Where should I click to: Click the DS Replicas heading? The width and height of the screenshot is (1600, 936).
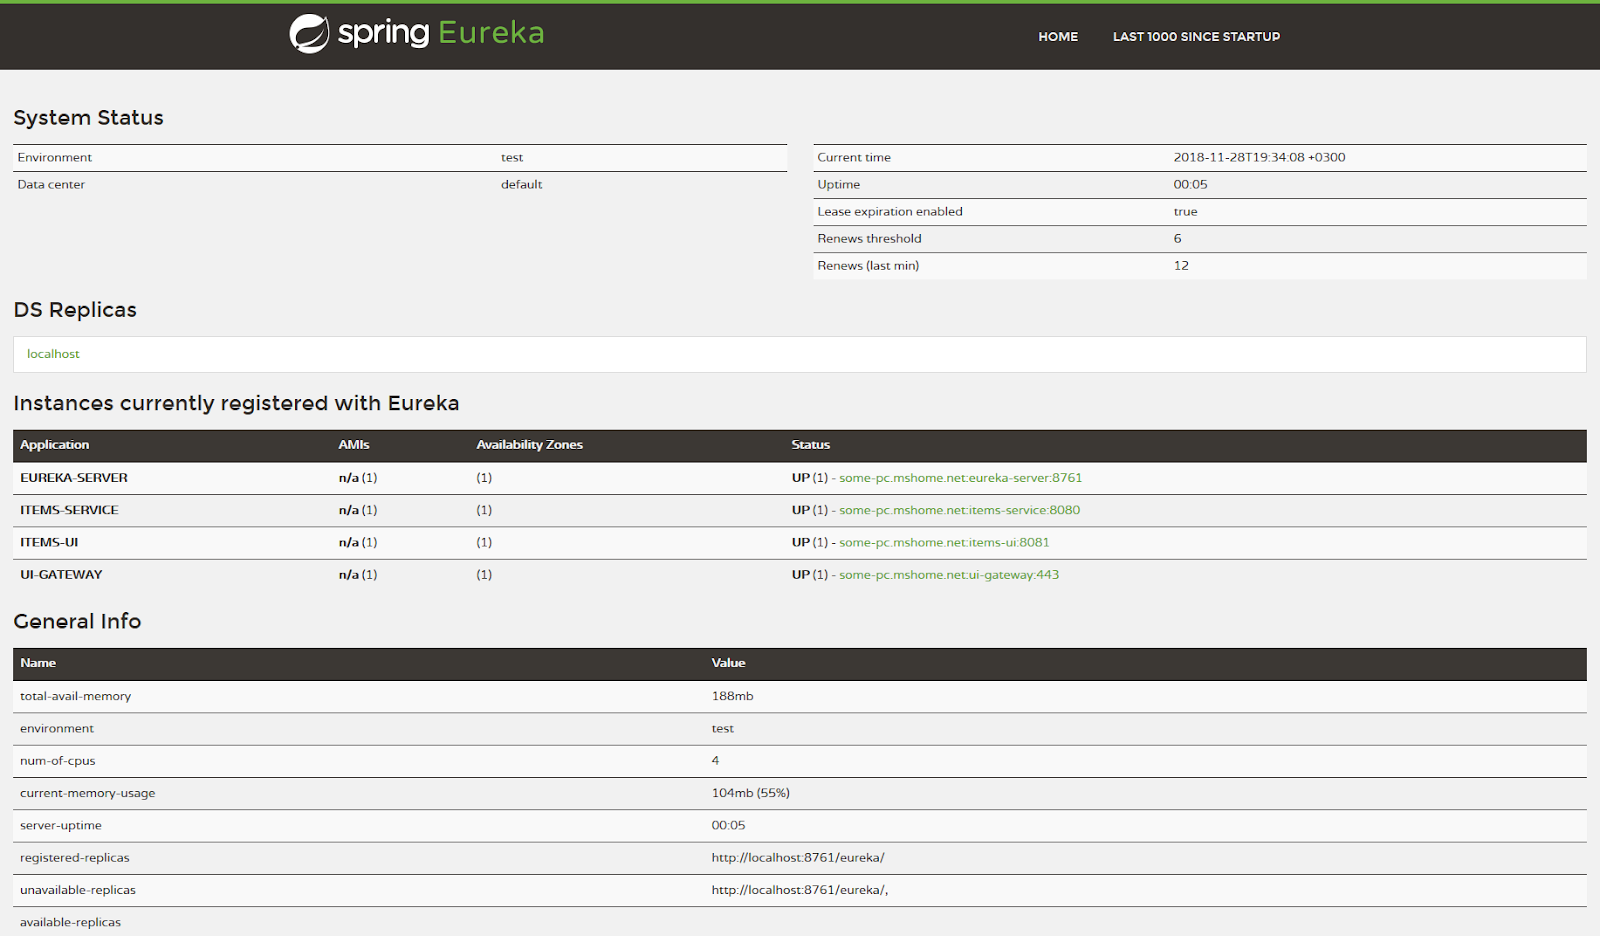tap(75, 310)
